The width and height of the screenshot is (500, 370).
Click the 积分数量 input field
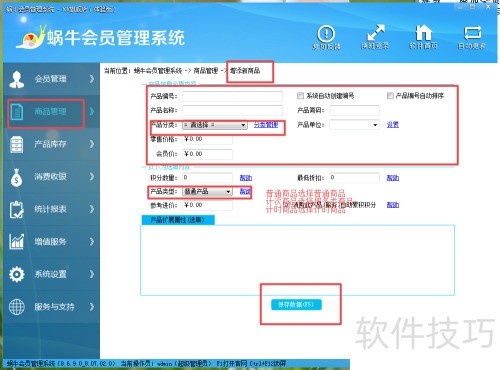(x=207, y=178)
